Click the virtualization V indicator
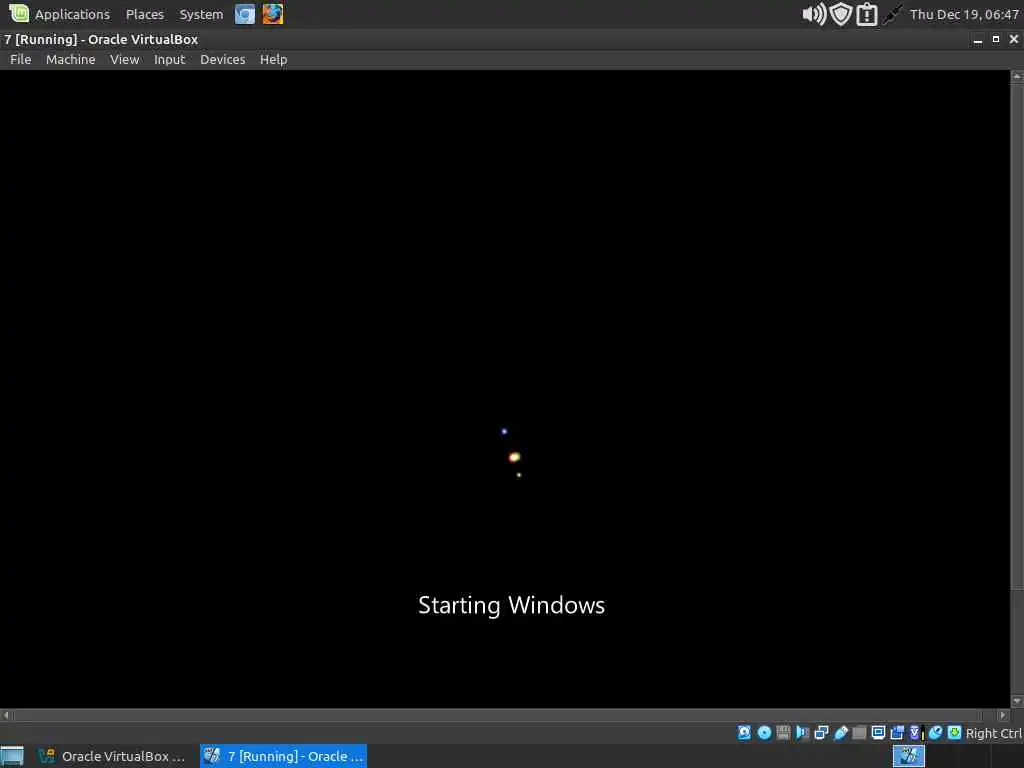 point(916,733)
